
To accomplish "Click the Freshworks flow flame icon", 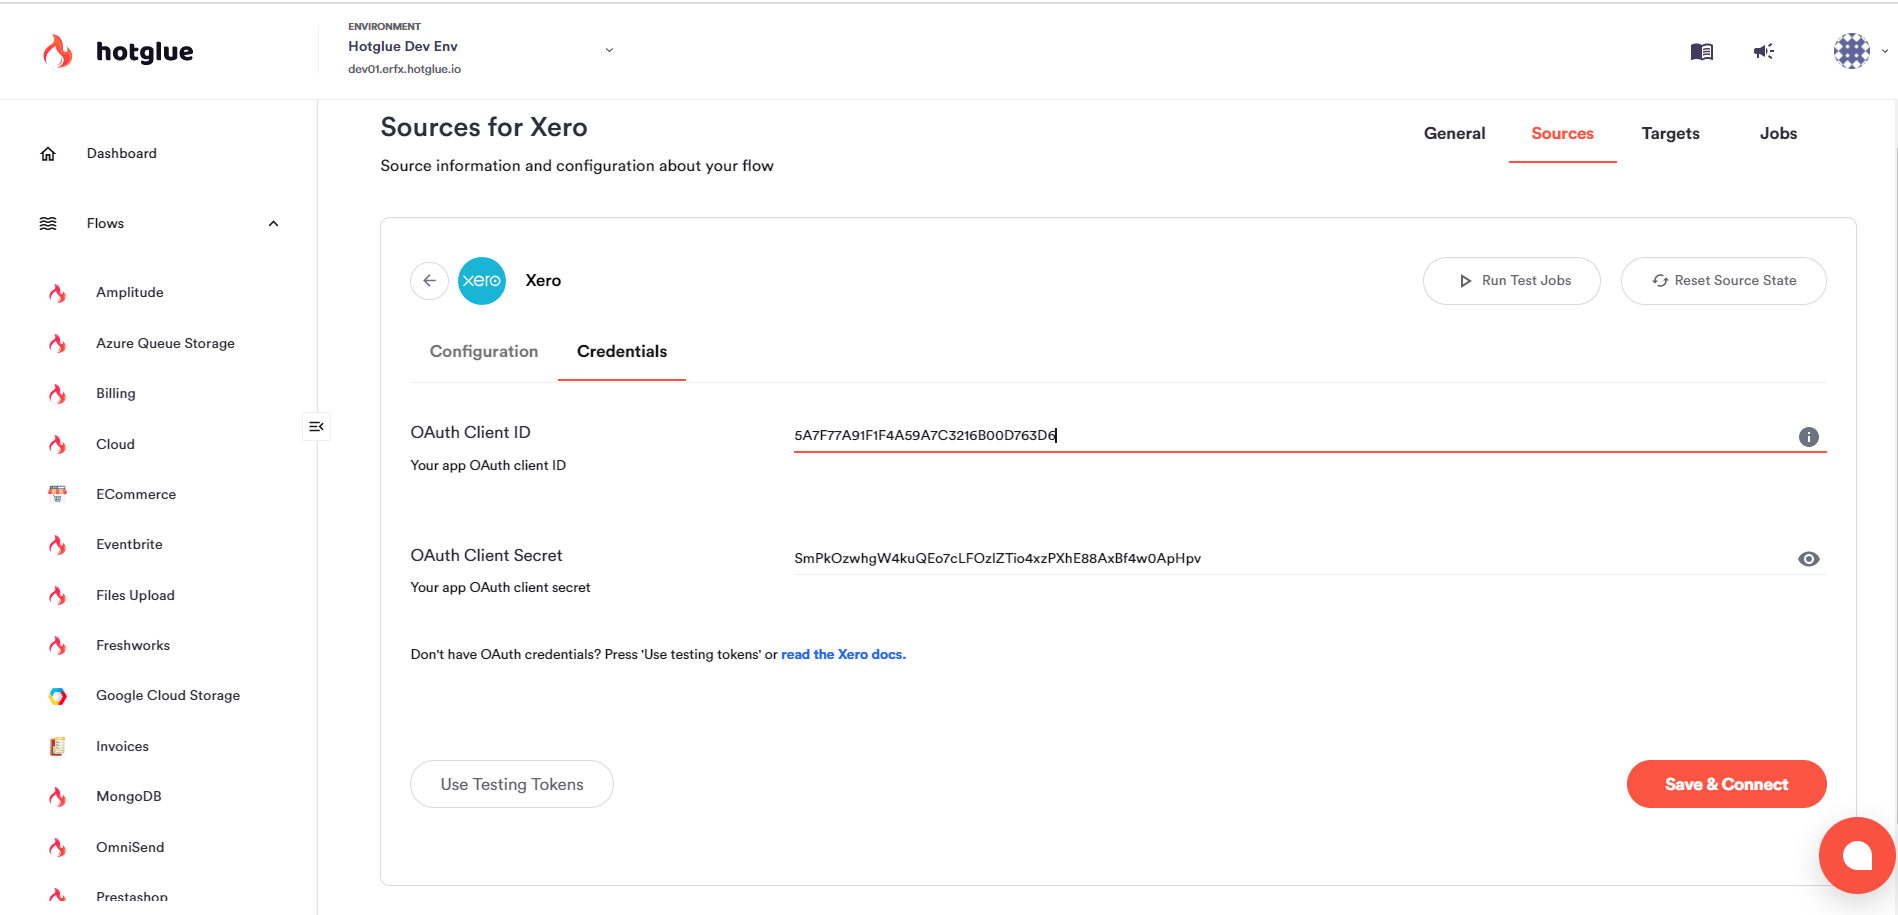I will [58, 645].
